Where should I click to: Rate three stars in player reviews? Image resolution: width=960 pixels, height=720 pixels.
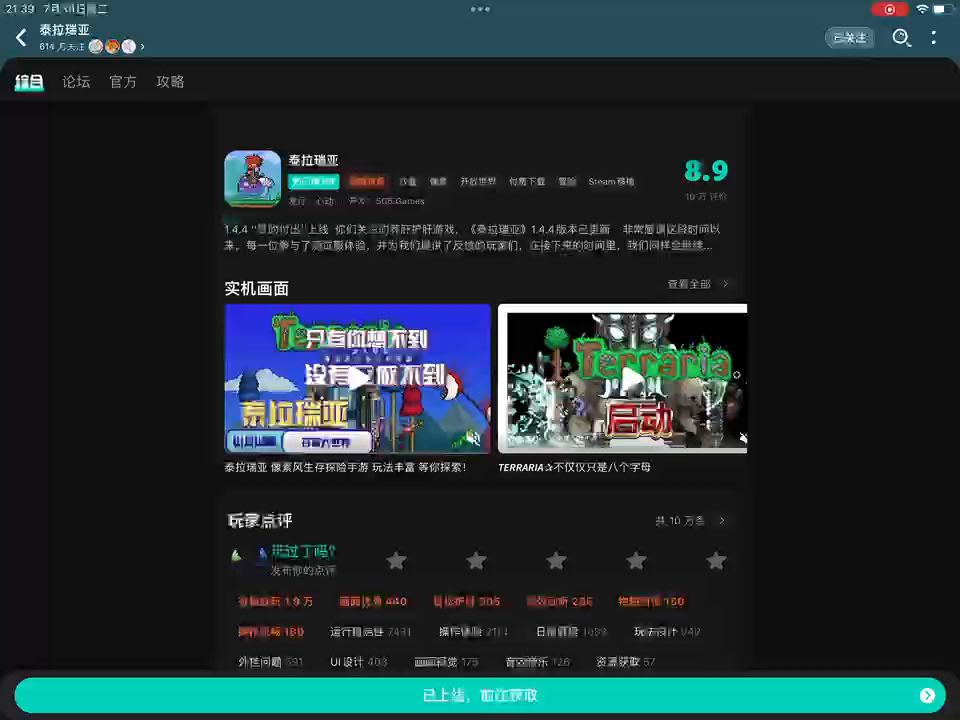[x=556, y=560]
